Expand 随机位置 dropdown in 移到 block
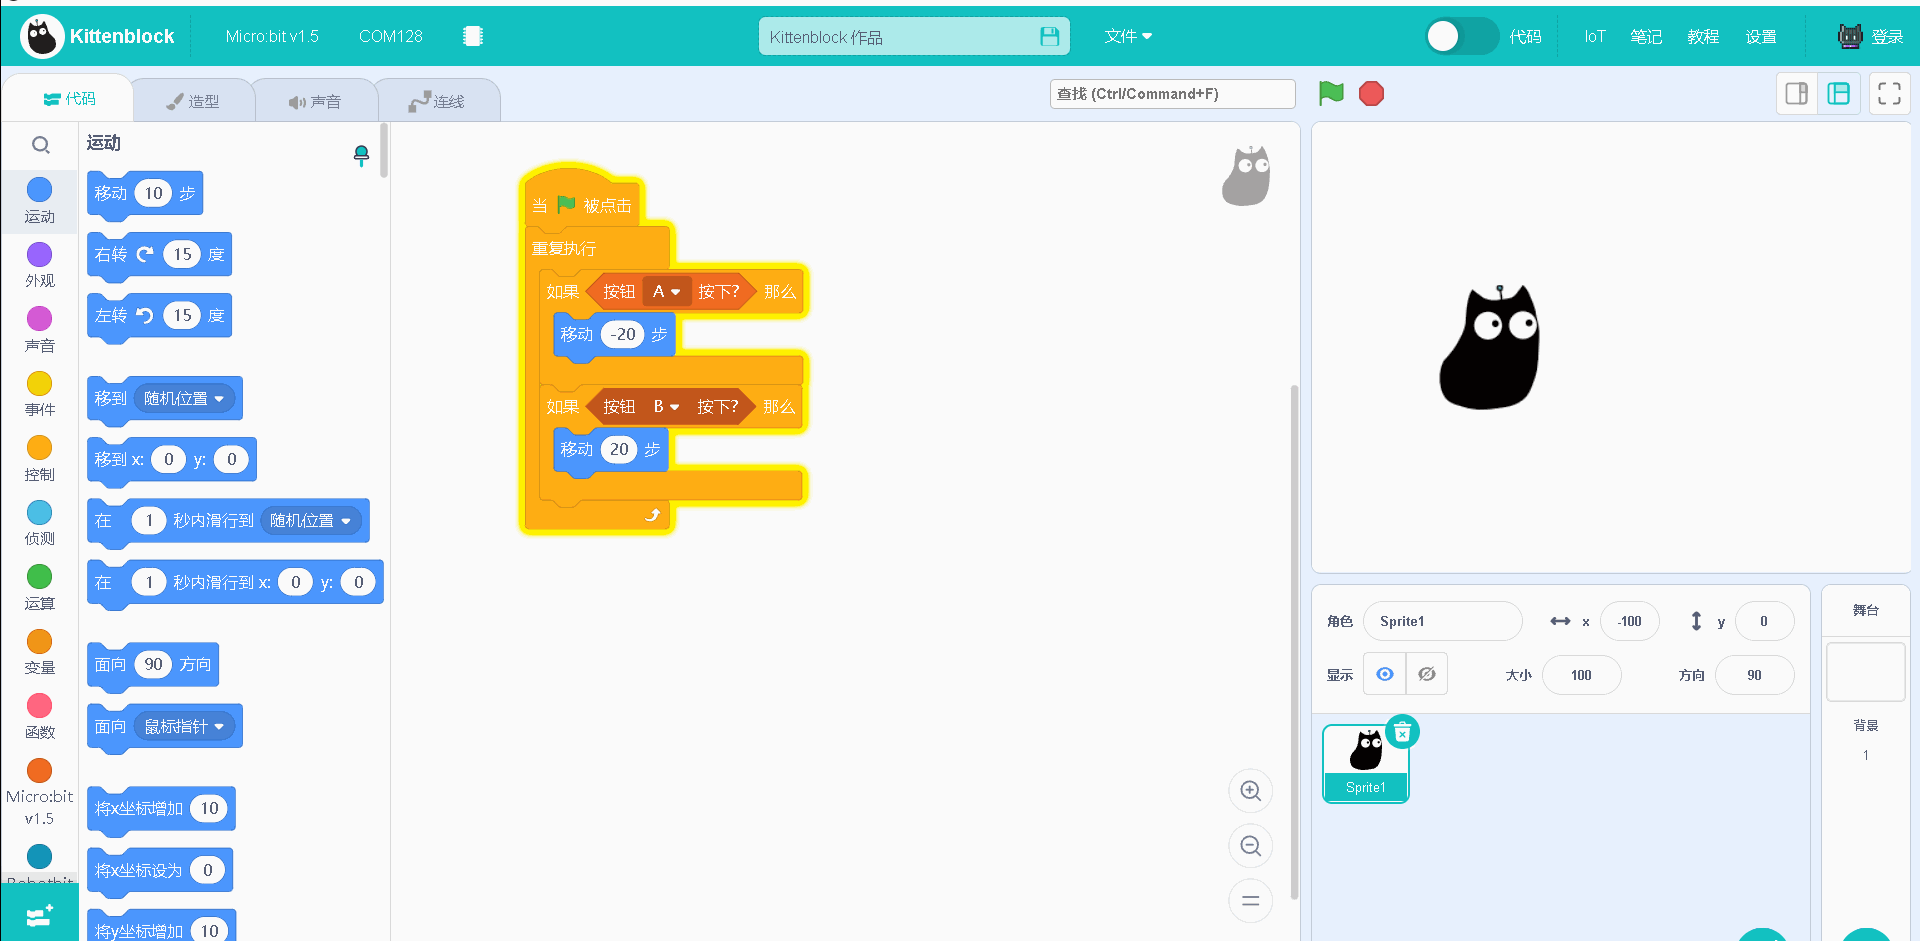The height and width of the screenshot is (941, 1920). coord(184,398)
